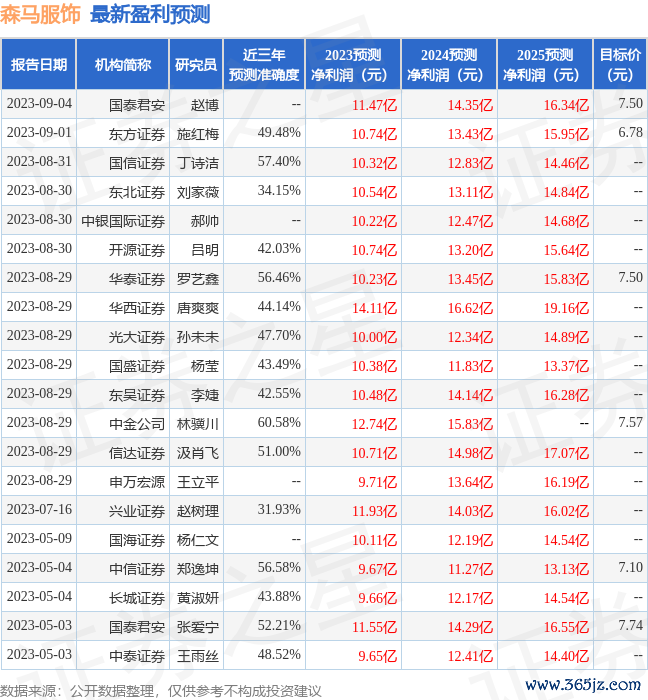Screen dimensions: 648x700
Task: Click the 森马服饰 title text
Action: [40, 14]
